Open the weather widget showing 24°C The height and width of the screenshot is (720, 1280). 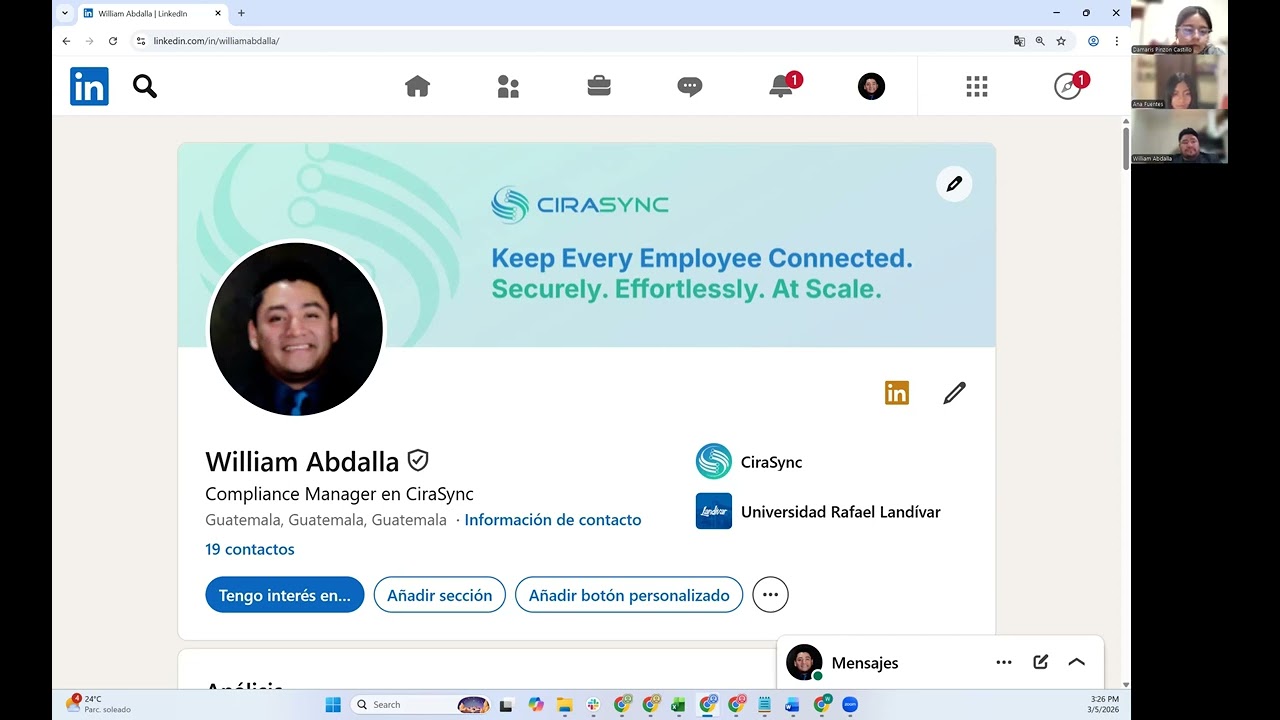pyautogui.click(x=98, y=704)
